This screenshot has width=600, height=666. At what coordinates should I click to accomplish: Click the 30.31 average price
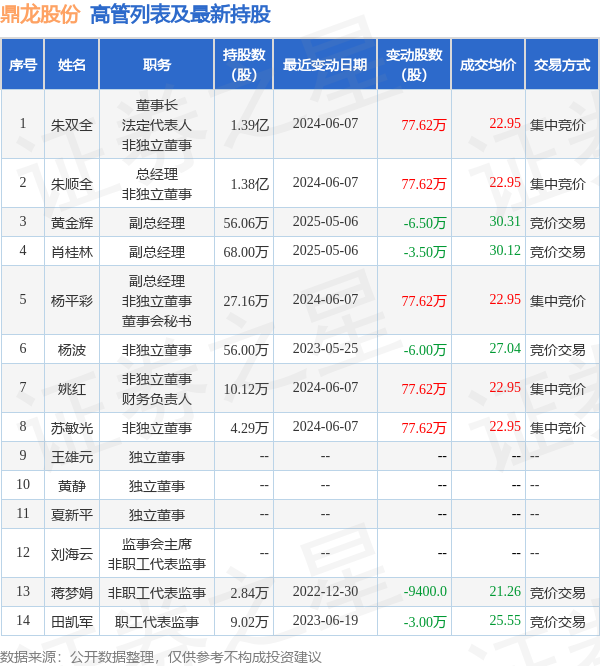tap(505, 221)
